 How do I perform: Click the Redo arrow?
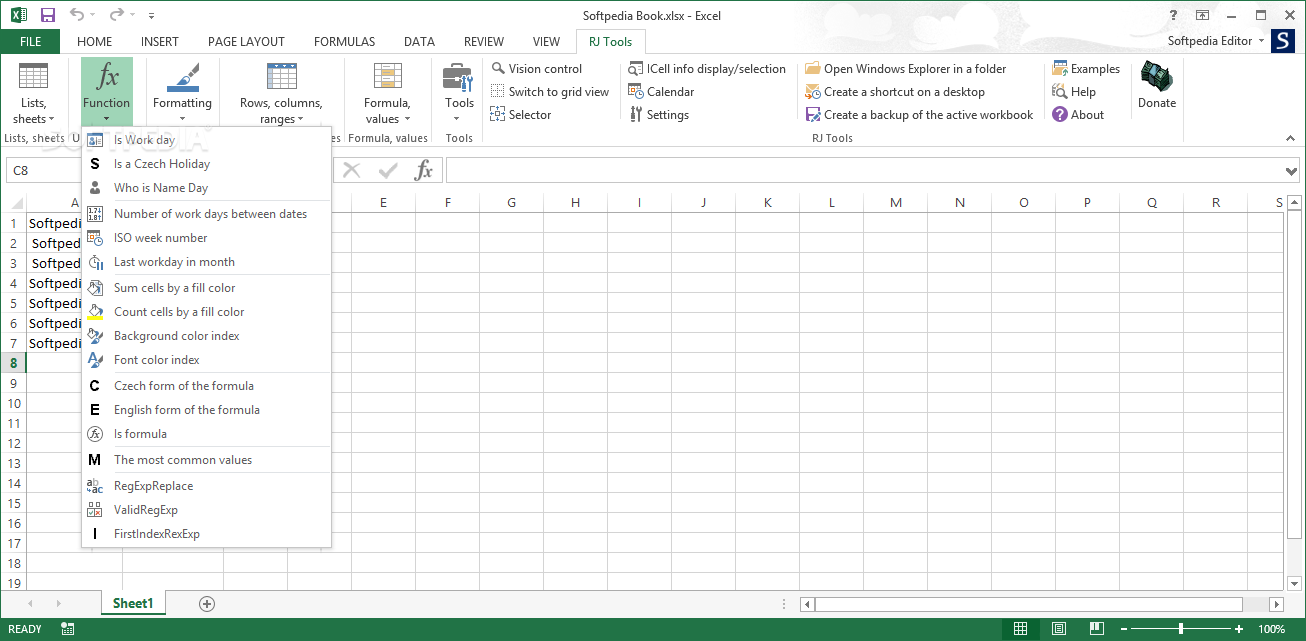[x=117, y=15]
